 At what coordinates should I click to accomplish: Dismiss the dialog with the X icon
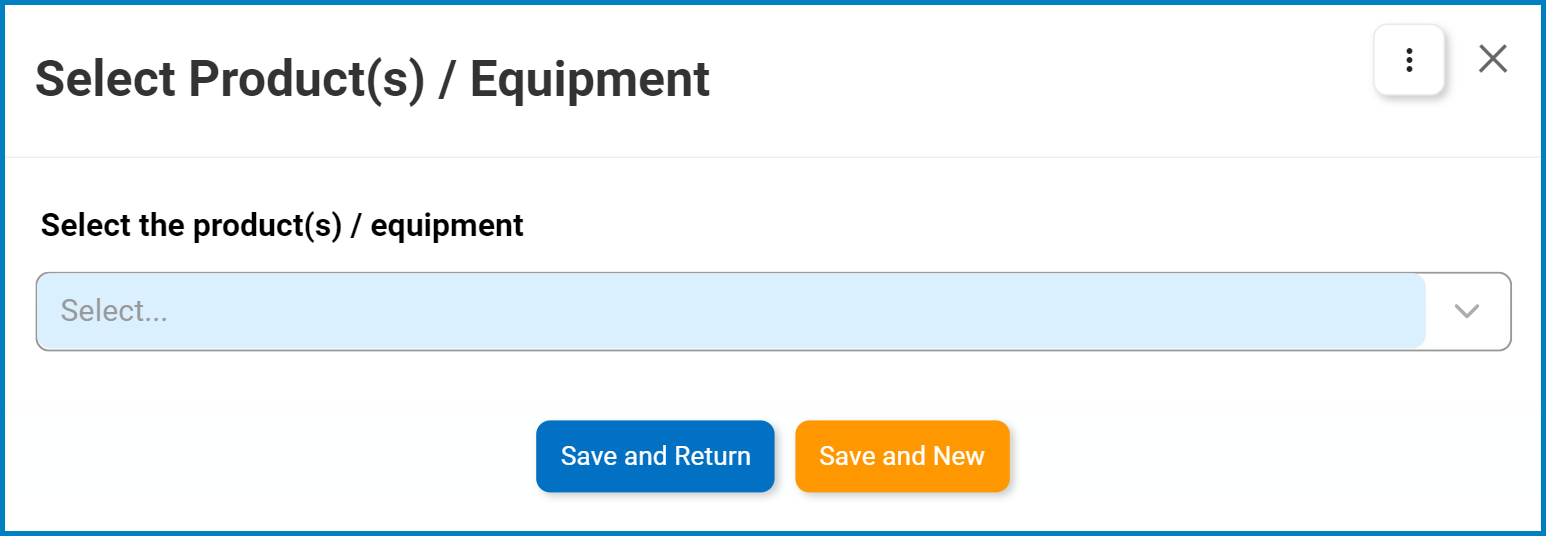click(x=1493, y=59)
